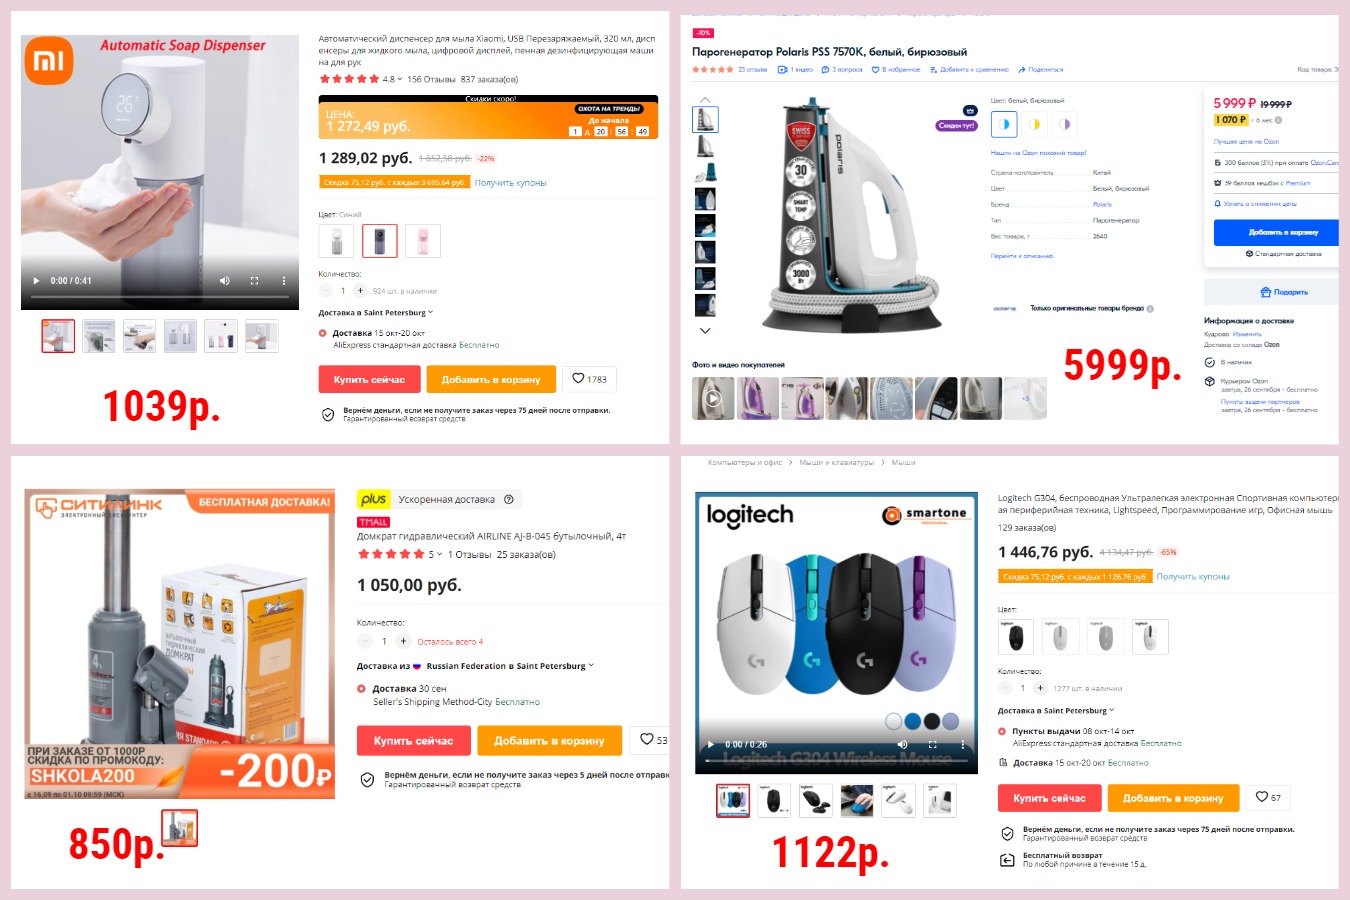Choose the white and turquoise Polaris color variant

(1004, 124)
